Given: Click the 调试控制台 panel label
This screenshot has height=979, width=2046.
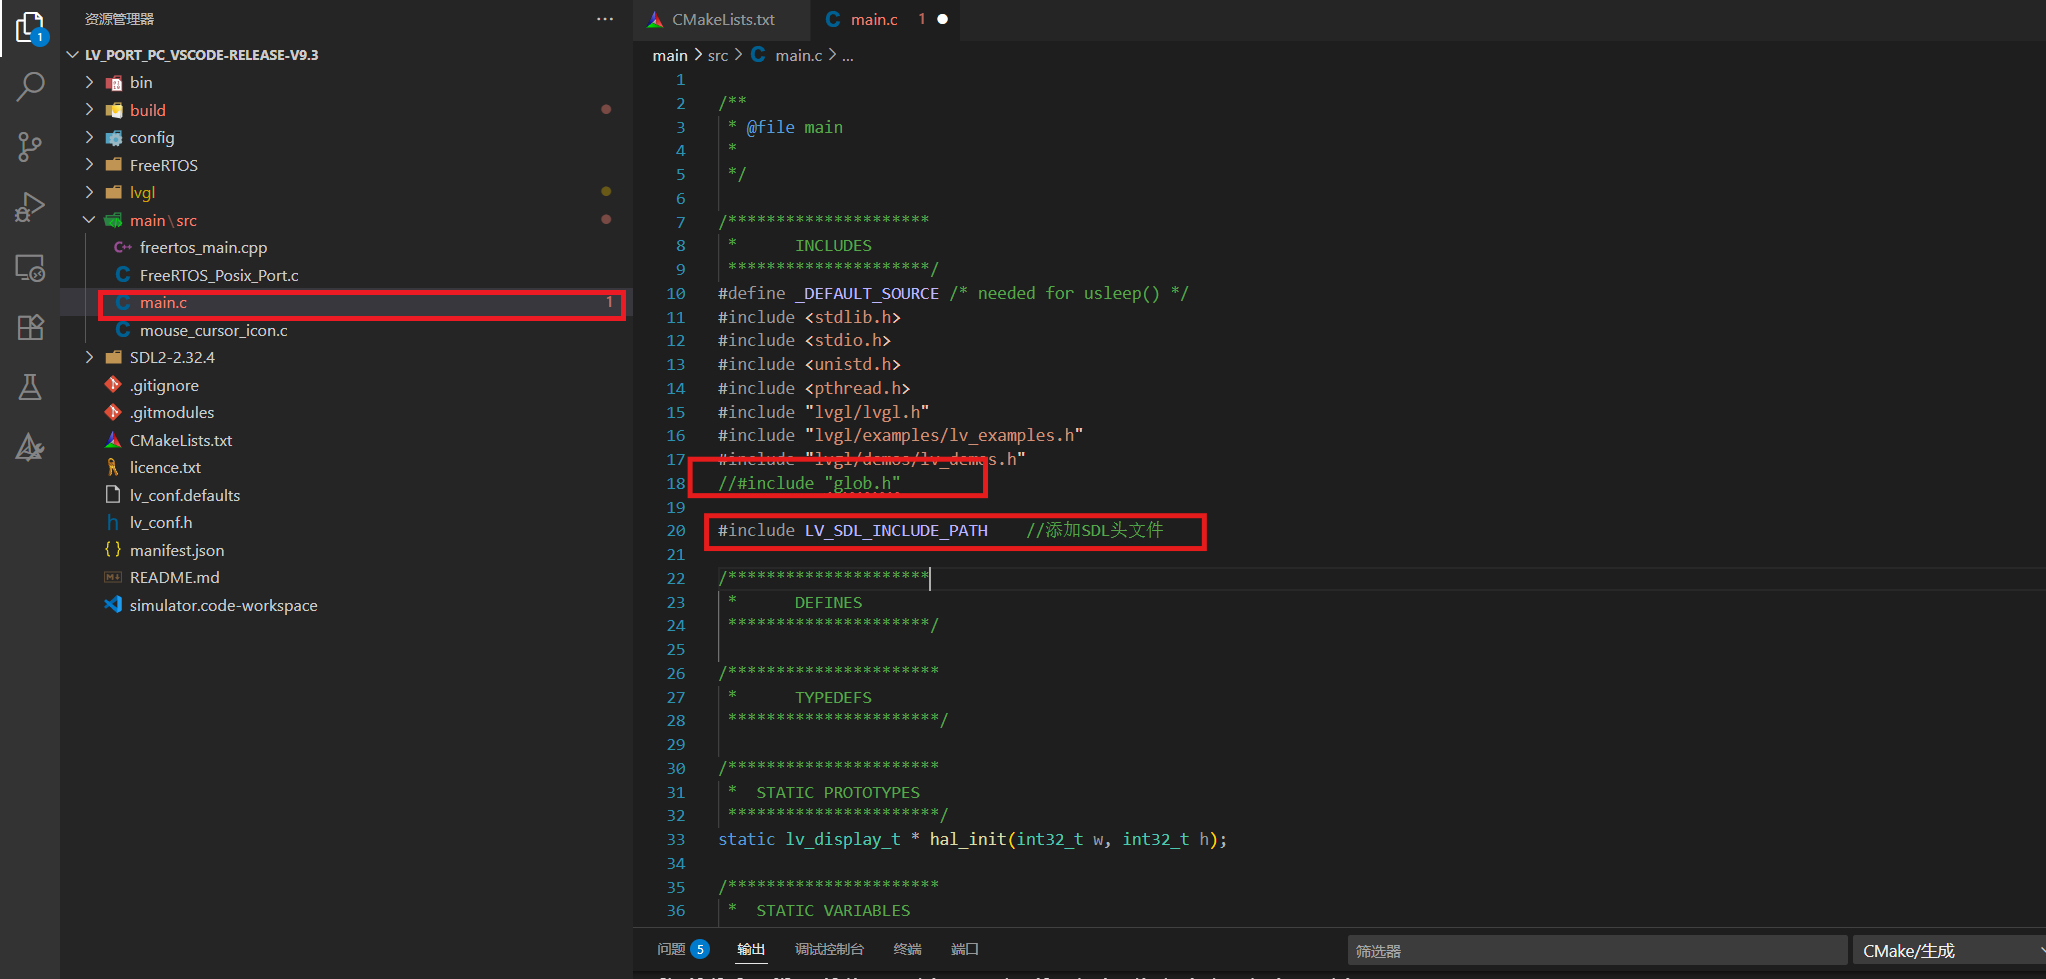Looking at the screenshot, I should (x=828, y=949).
